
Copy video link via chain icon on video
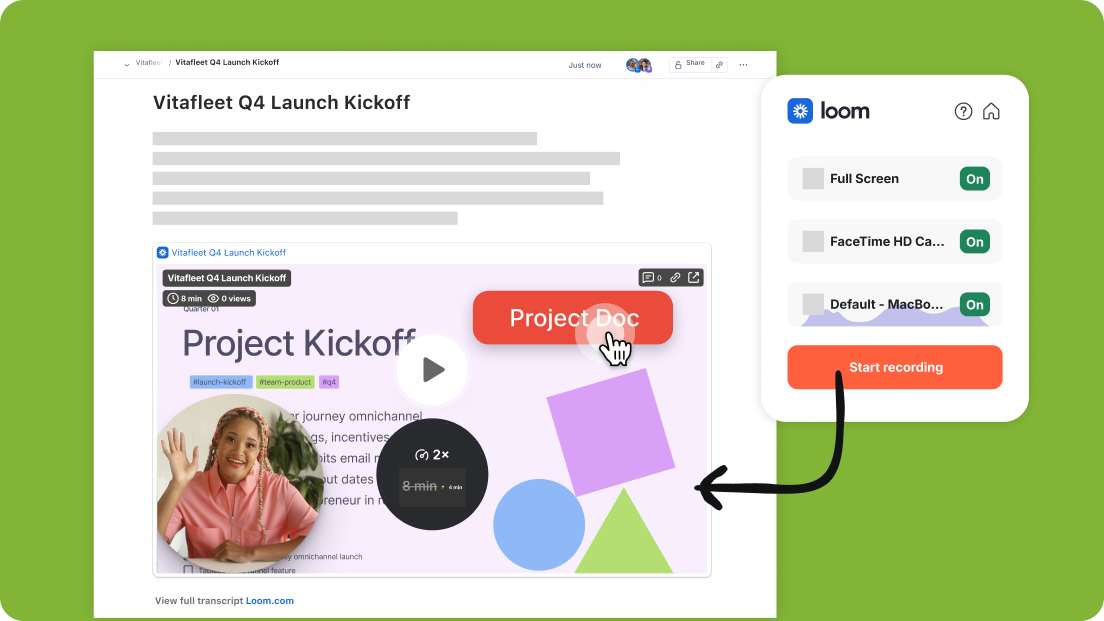676,278
